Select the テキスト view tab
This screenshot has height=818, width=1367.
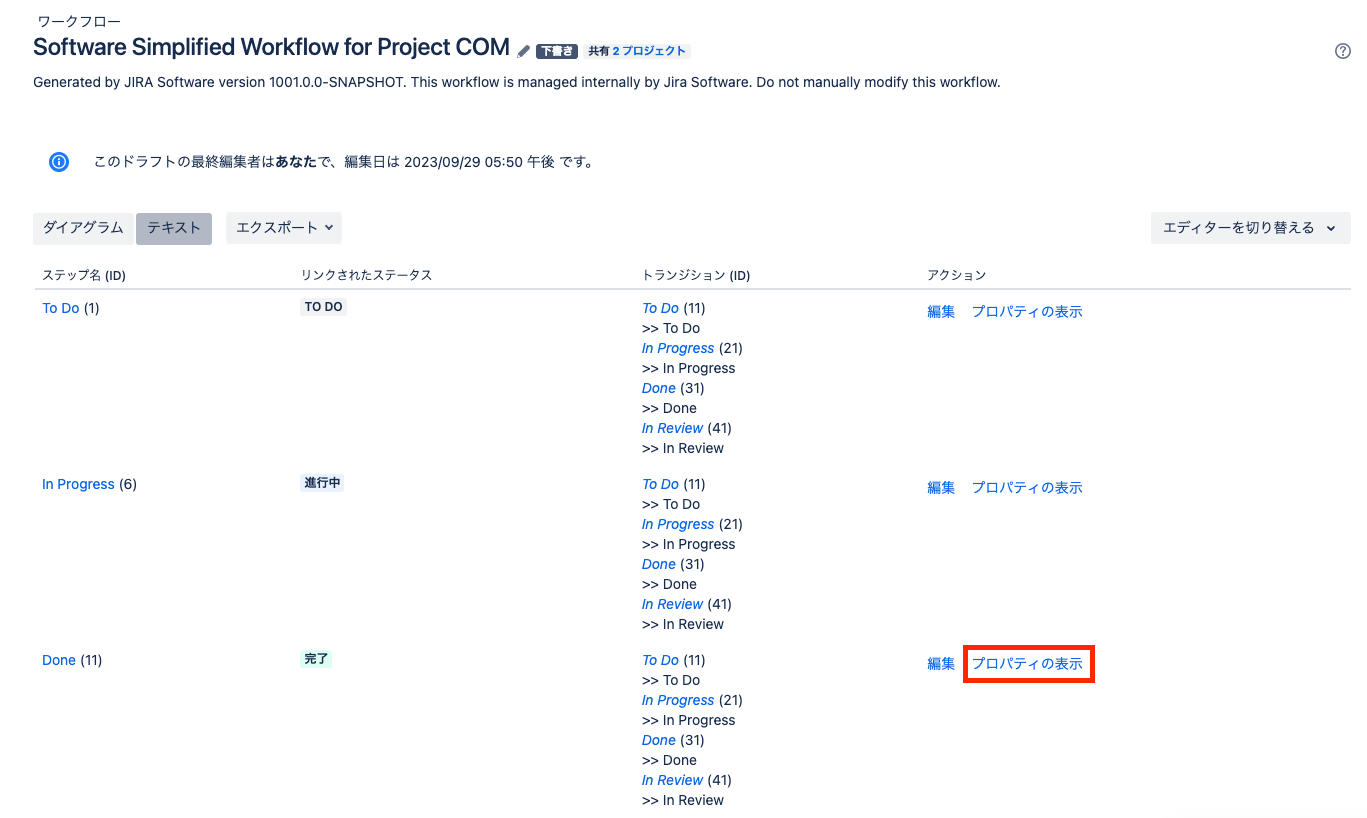[x=174, y=228]
